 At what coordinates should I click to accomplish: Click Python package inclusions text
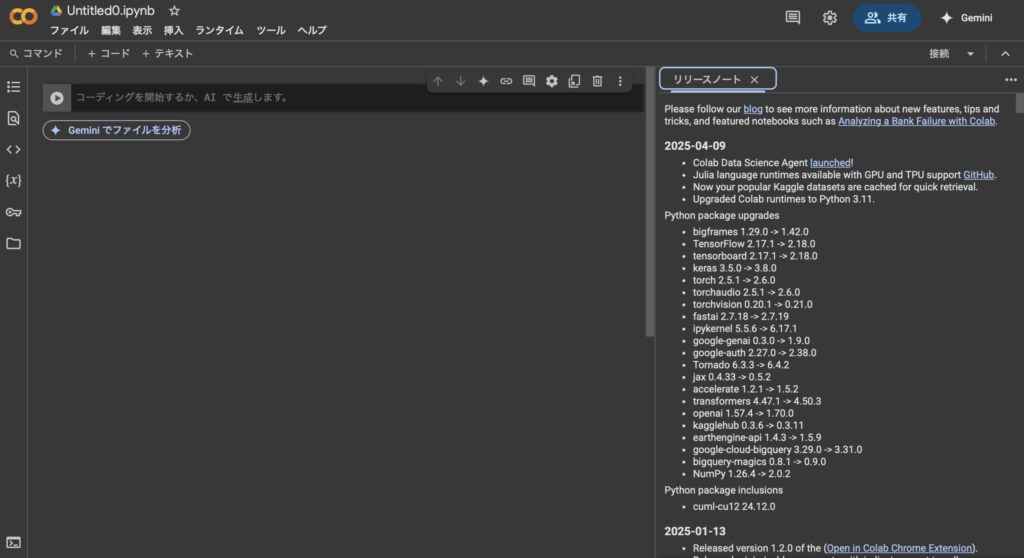724,490
